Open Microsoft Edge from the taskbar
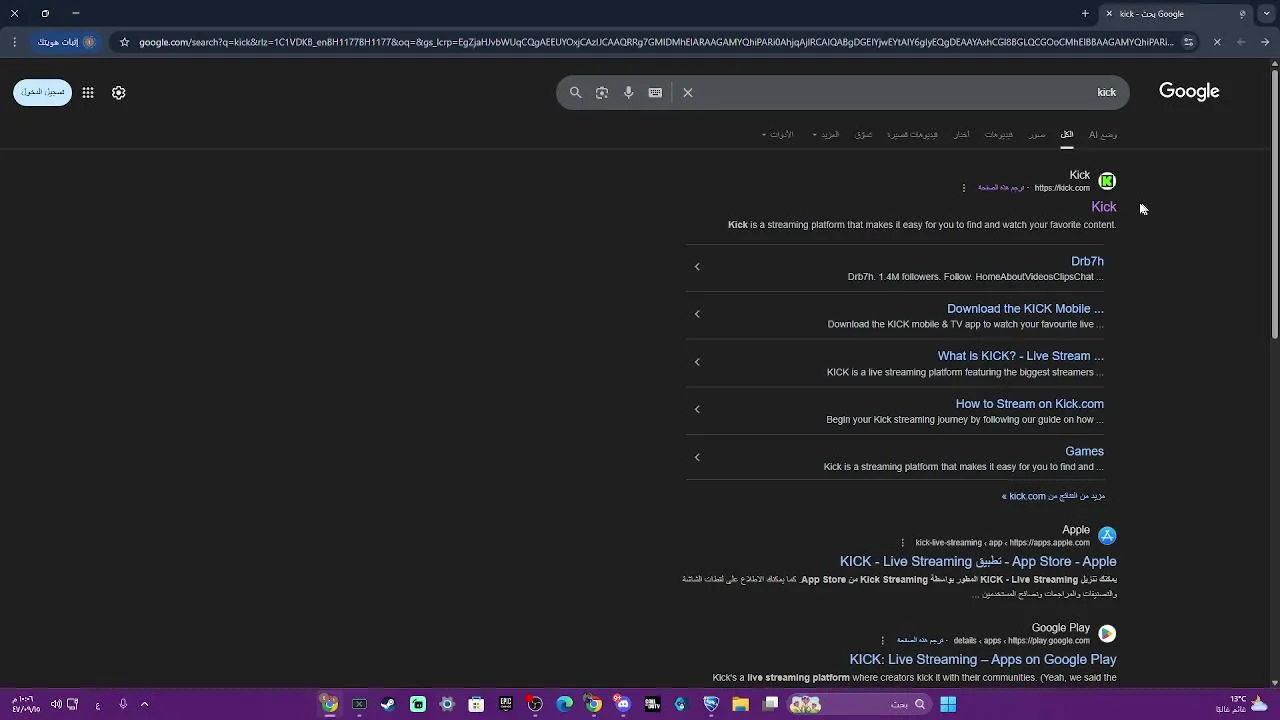The height and width of the screenshot is (720, 1280). click(564, 704)
